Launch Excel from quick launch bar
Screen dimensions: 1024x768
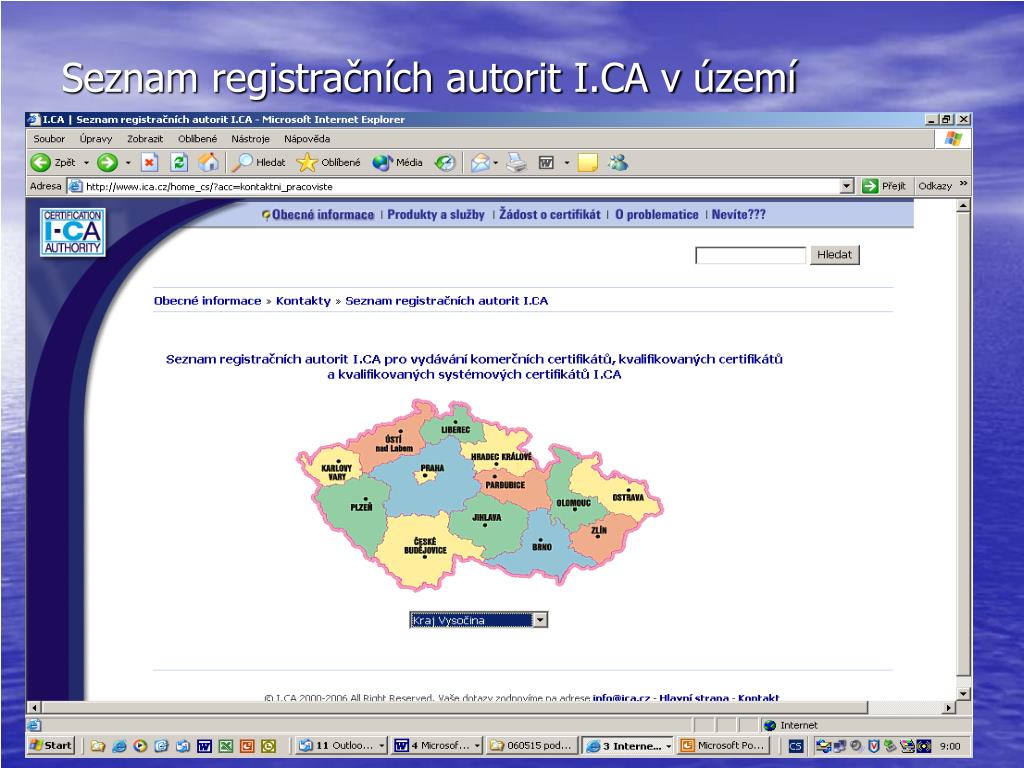click(225, 746)
